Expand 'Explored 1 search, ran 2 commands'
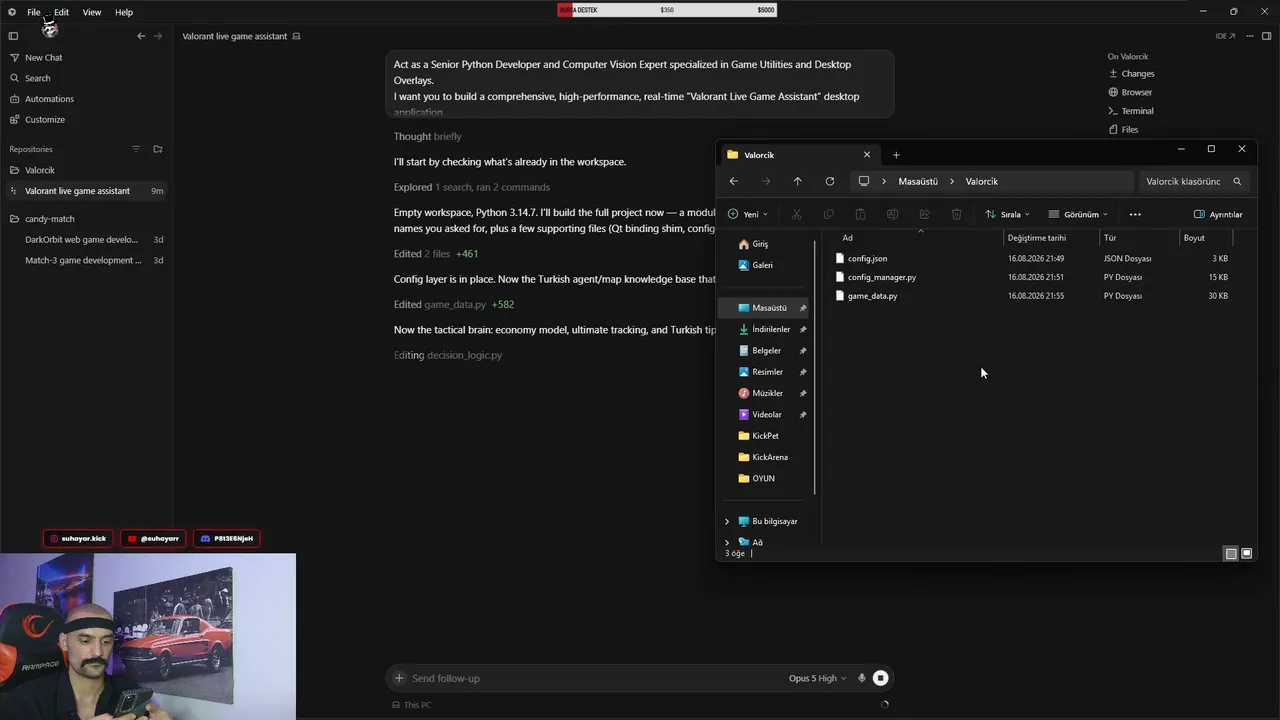The height and width of the screenshot is (720, 1280). (x=471, y=187)
